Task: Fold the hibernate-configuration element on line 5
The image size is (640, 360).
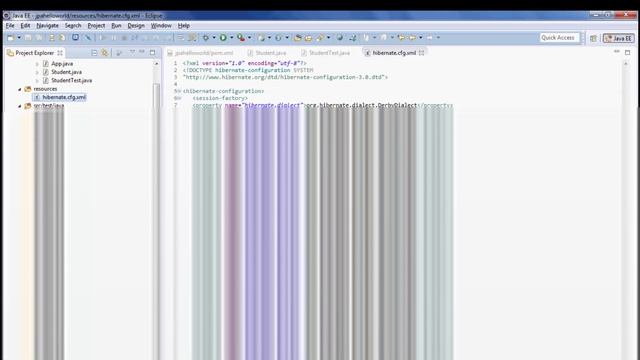Action: tap(179, 91)
